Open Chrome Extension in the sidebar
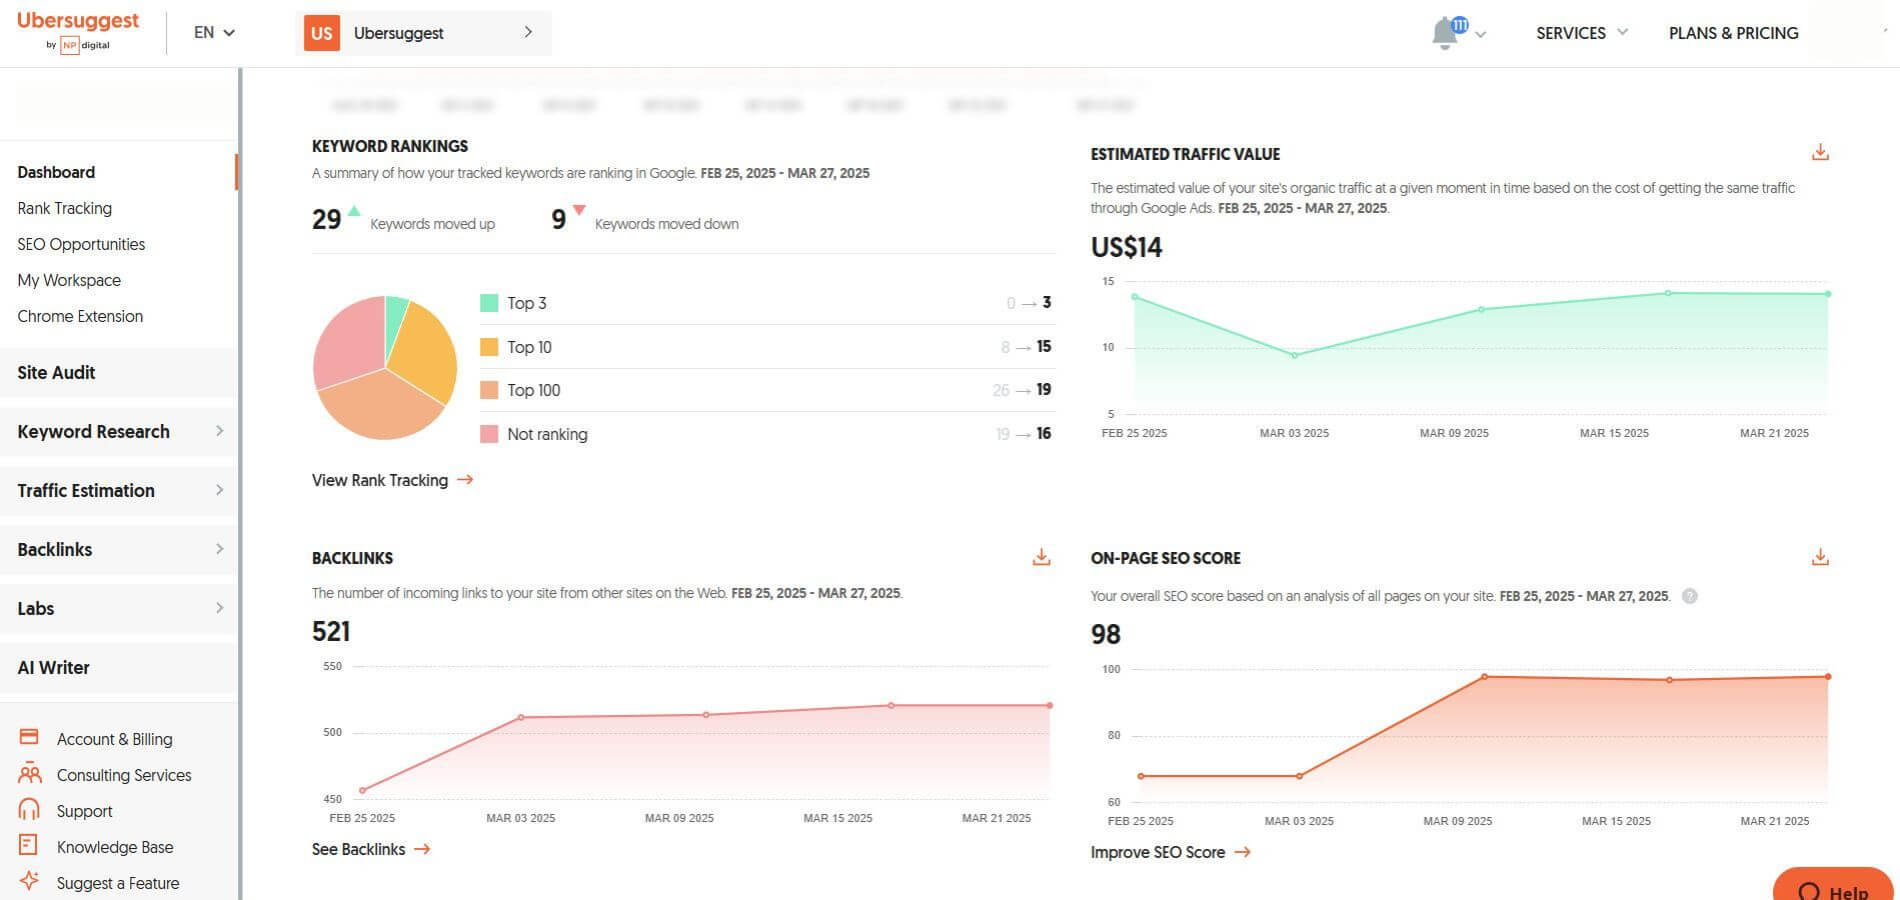Screen dimensions: 1900x900 point(80,316)
